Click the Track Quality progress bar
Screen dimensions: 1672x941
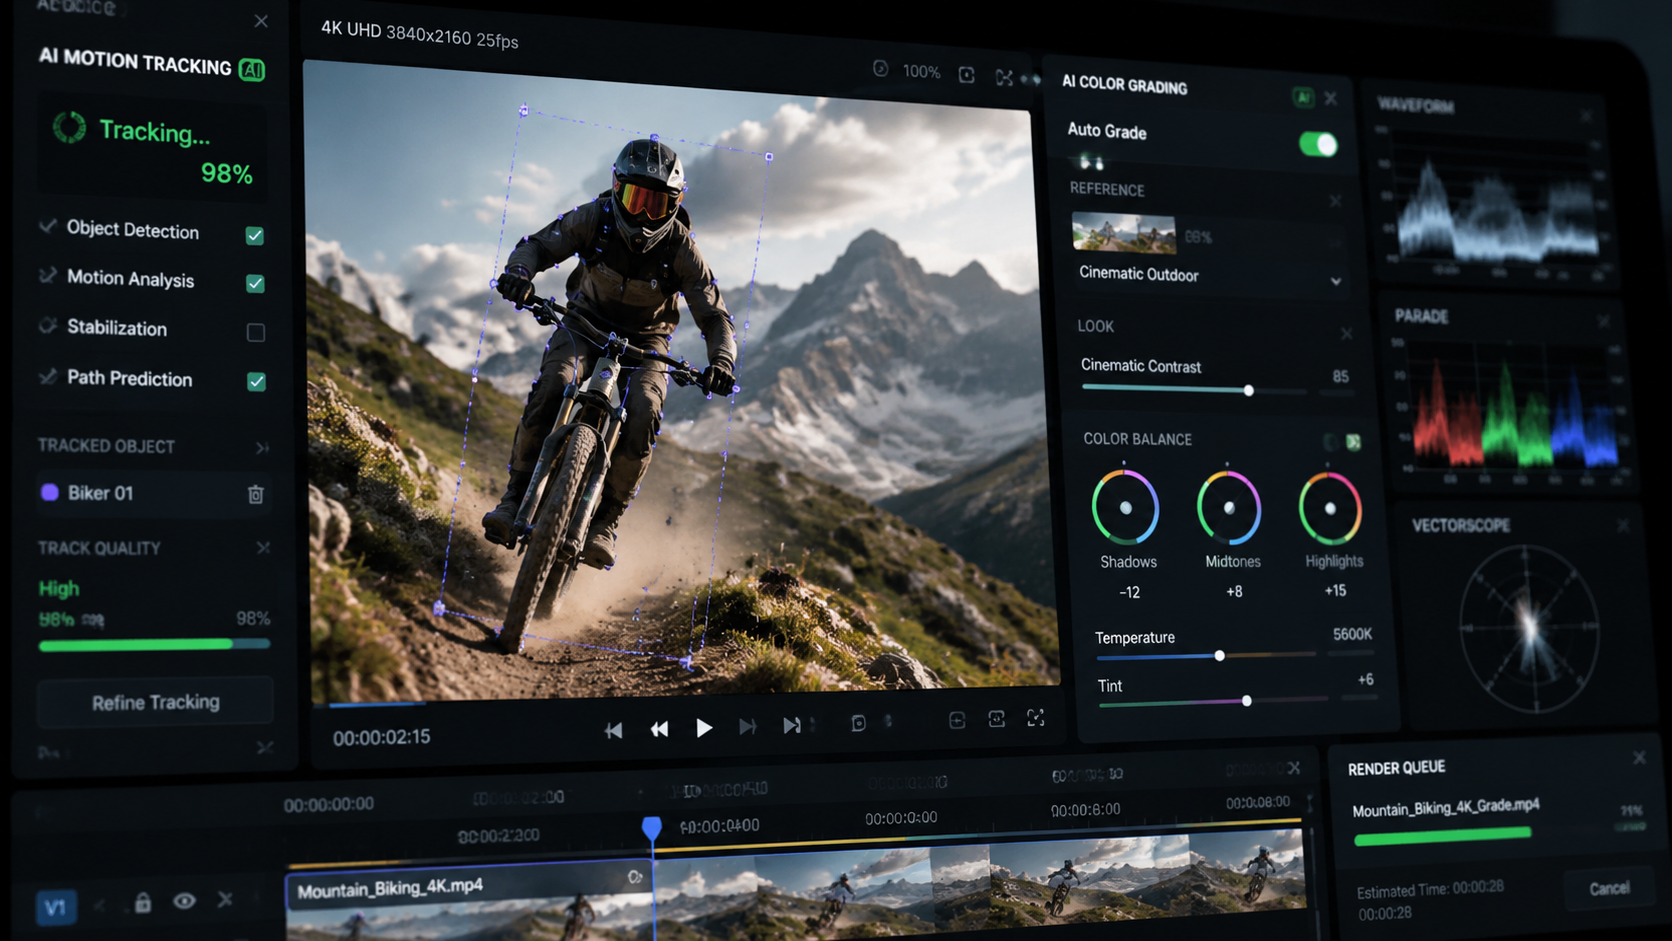click(x=154, y=645)
